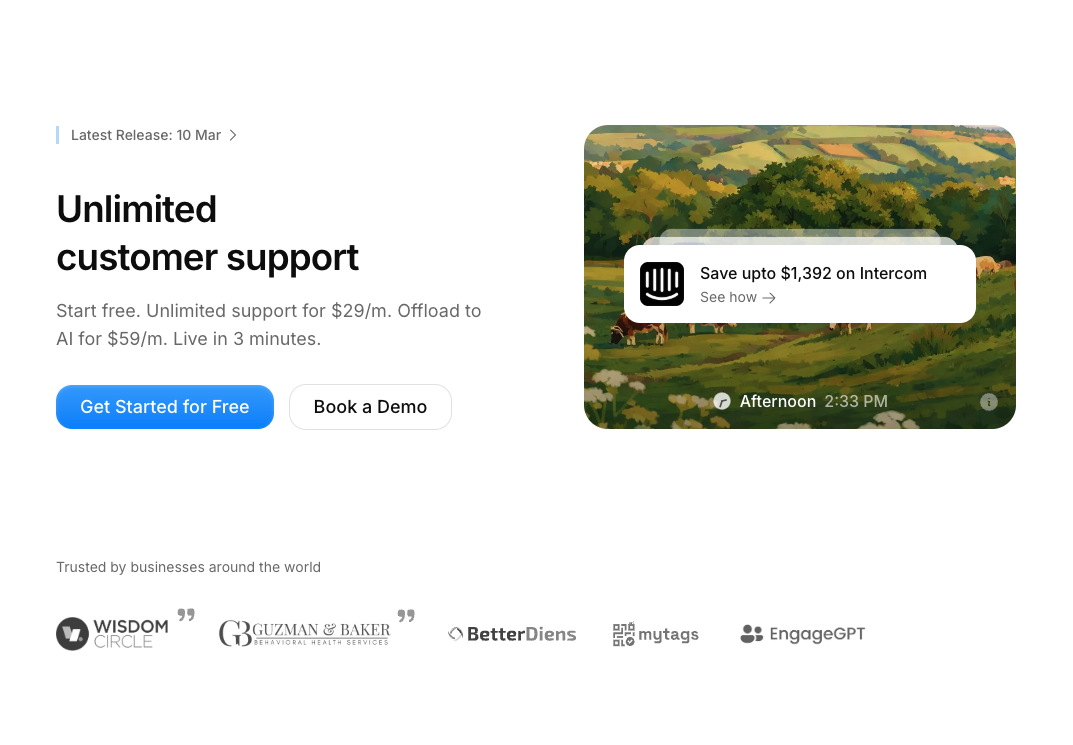Image resolution: width=1073 pixels, height=745 pixels.
Task: Open the Latest Release: 10 Mar link
Action: pos(146,135)
